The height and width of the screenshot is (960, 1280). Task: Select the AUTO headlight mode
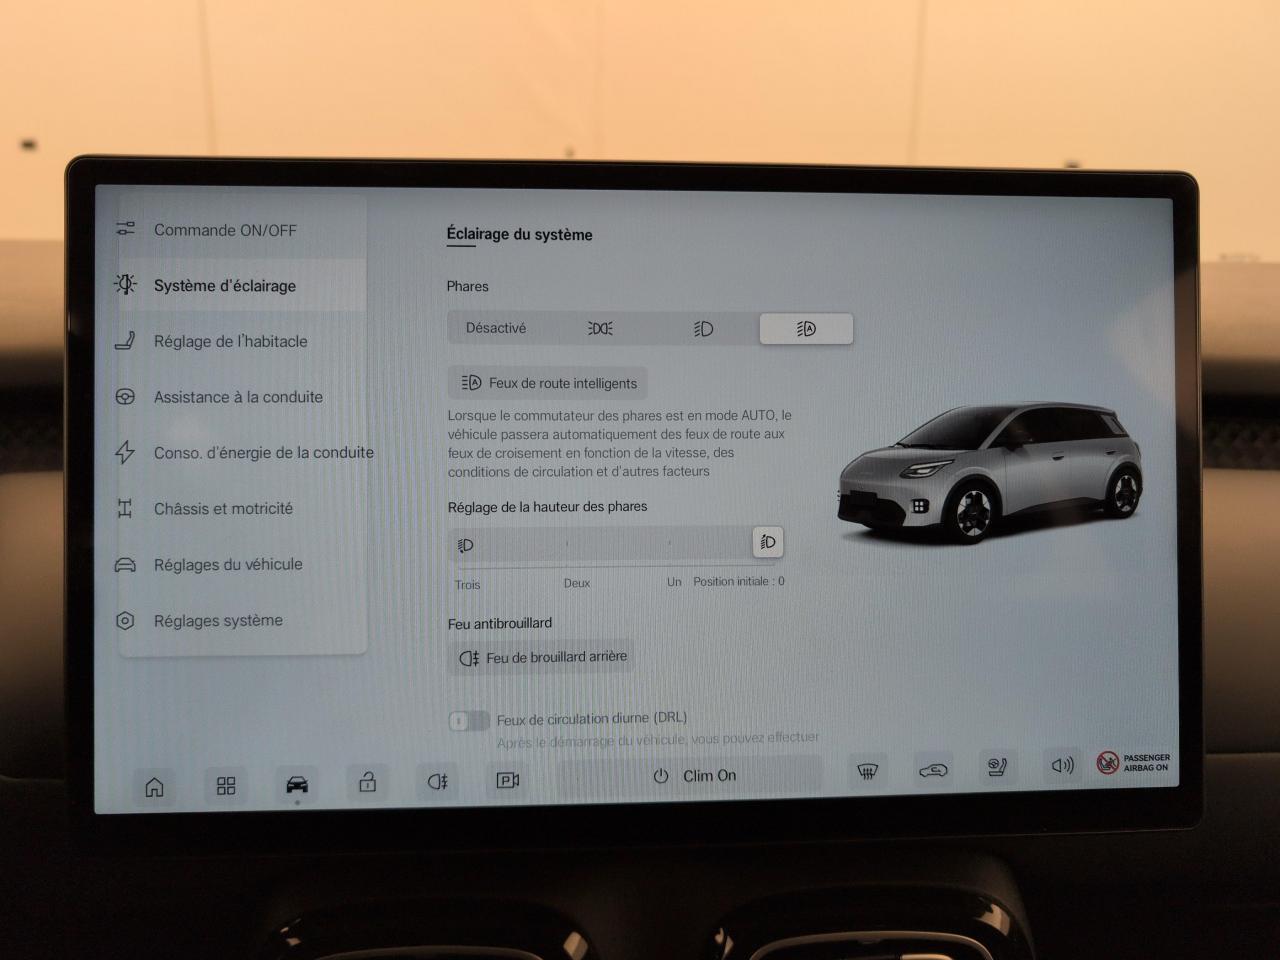click(806, 329)
